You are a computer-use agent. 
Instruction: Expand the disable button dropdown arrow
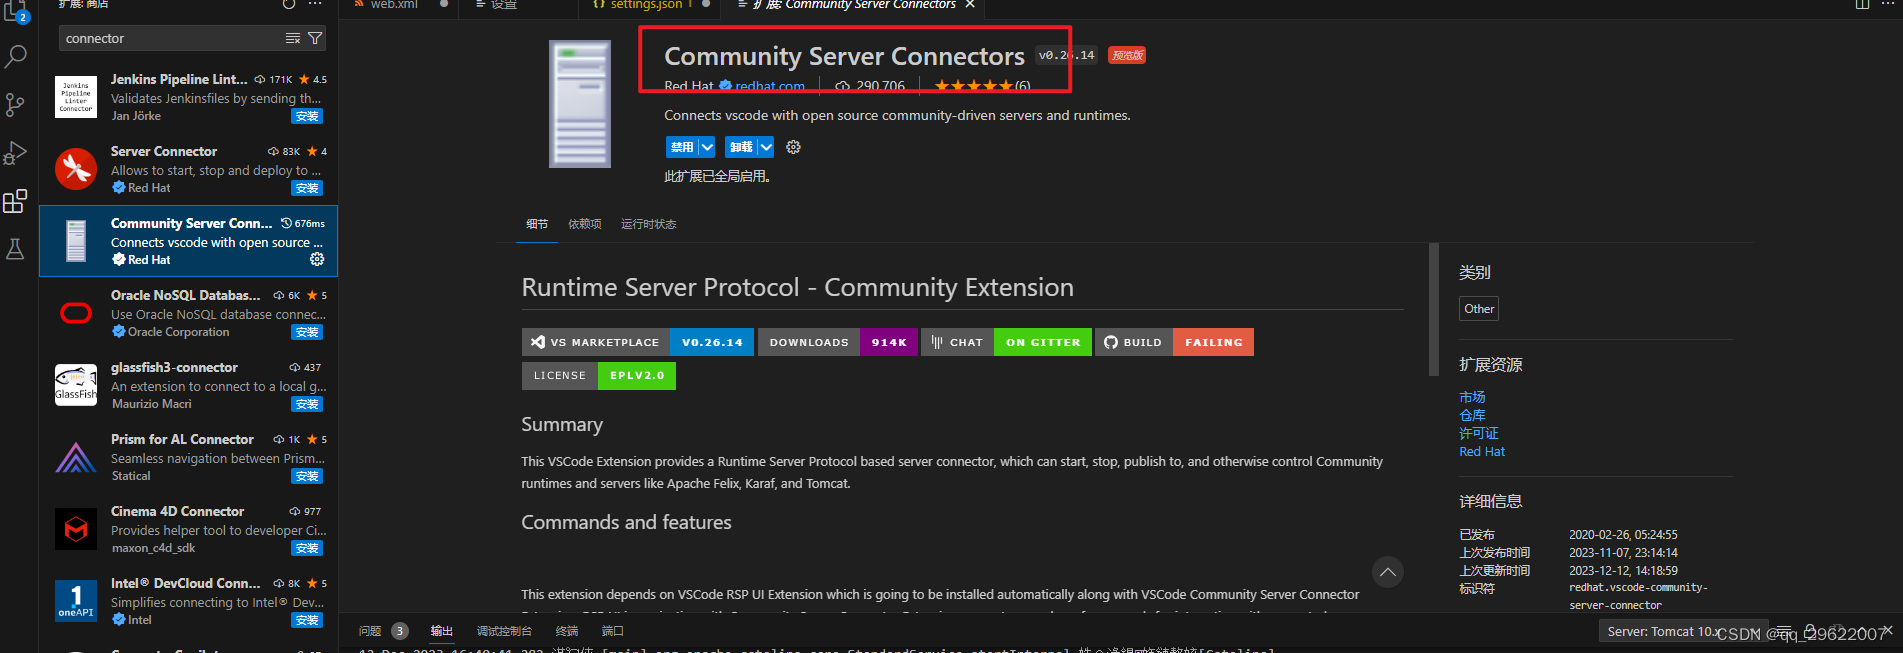click(x=707, y=147)
